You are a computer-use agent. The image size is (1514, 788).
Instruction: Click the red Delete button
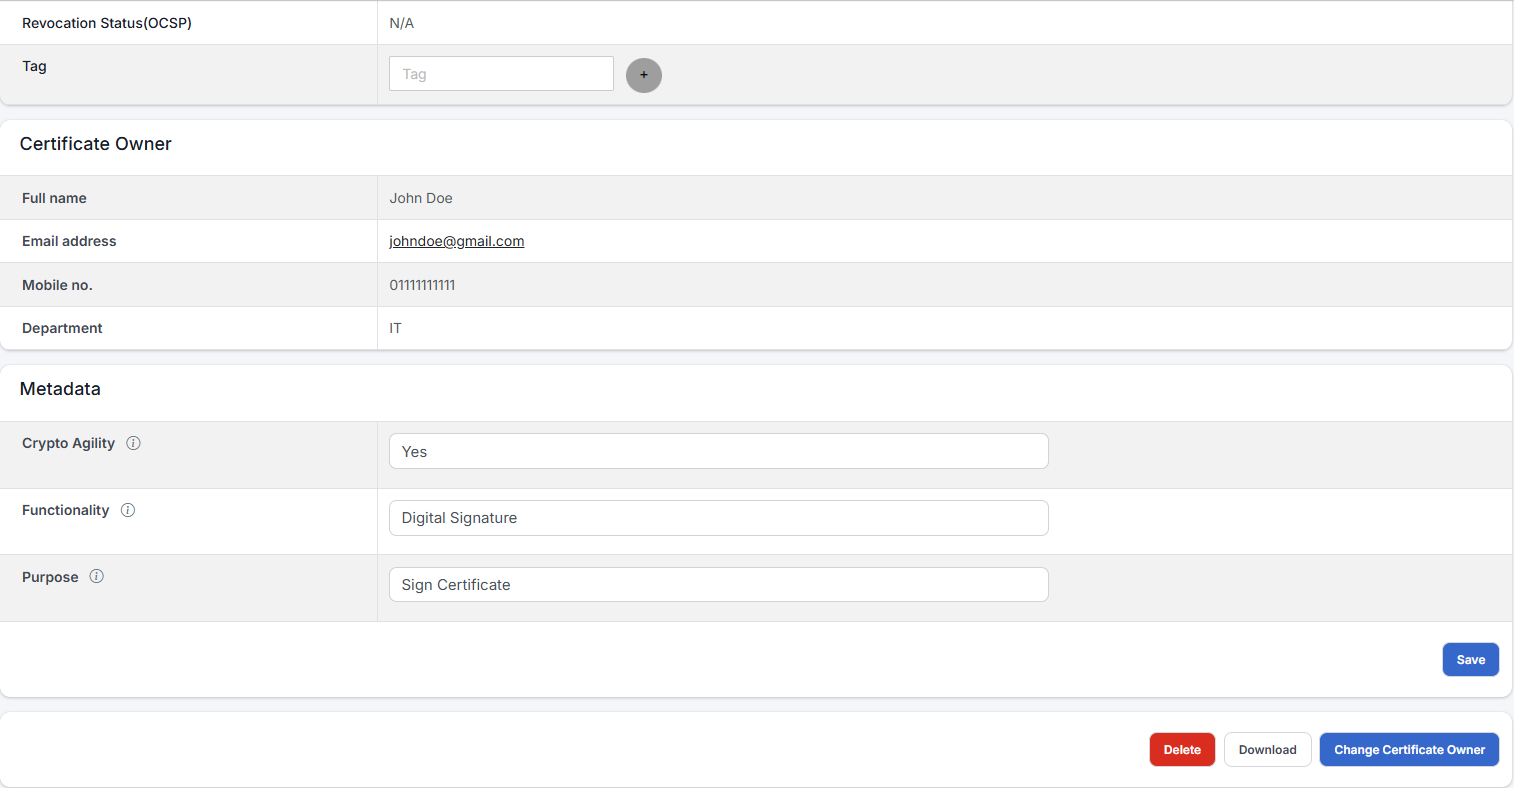tap(1182, 749)
